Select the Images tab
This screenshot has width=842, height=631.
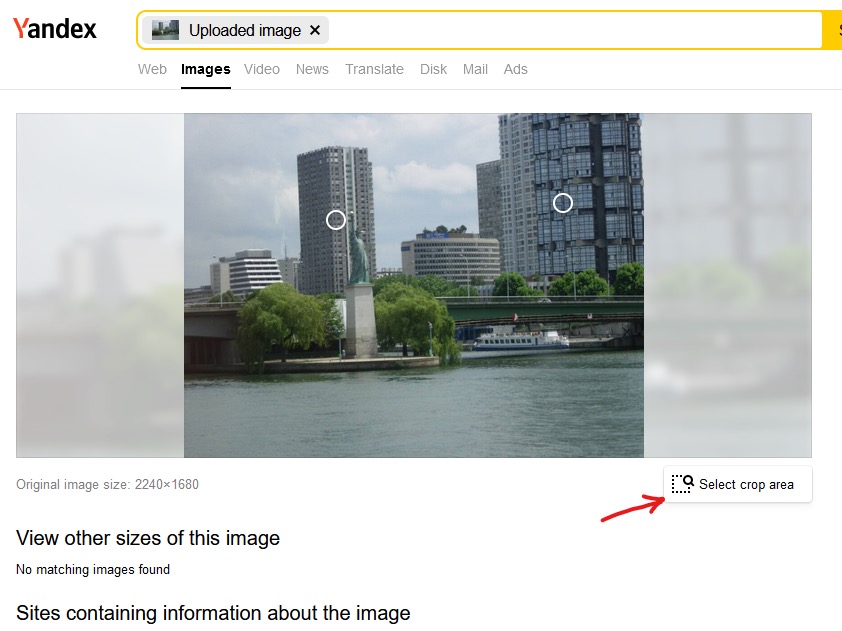[x=206, y=69]
